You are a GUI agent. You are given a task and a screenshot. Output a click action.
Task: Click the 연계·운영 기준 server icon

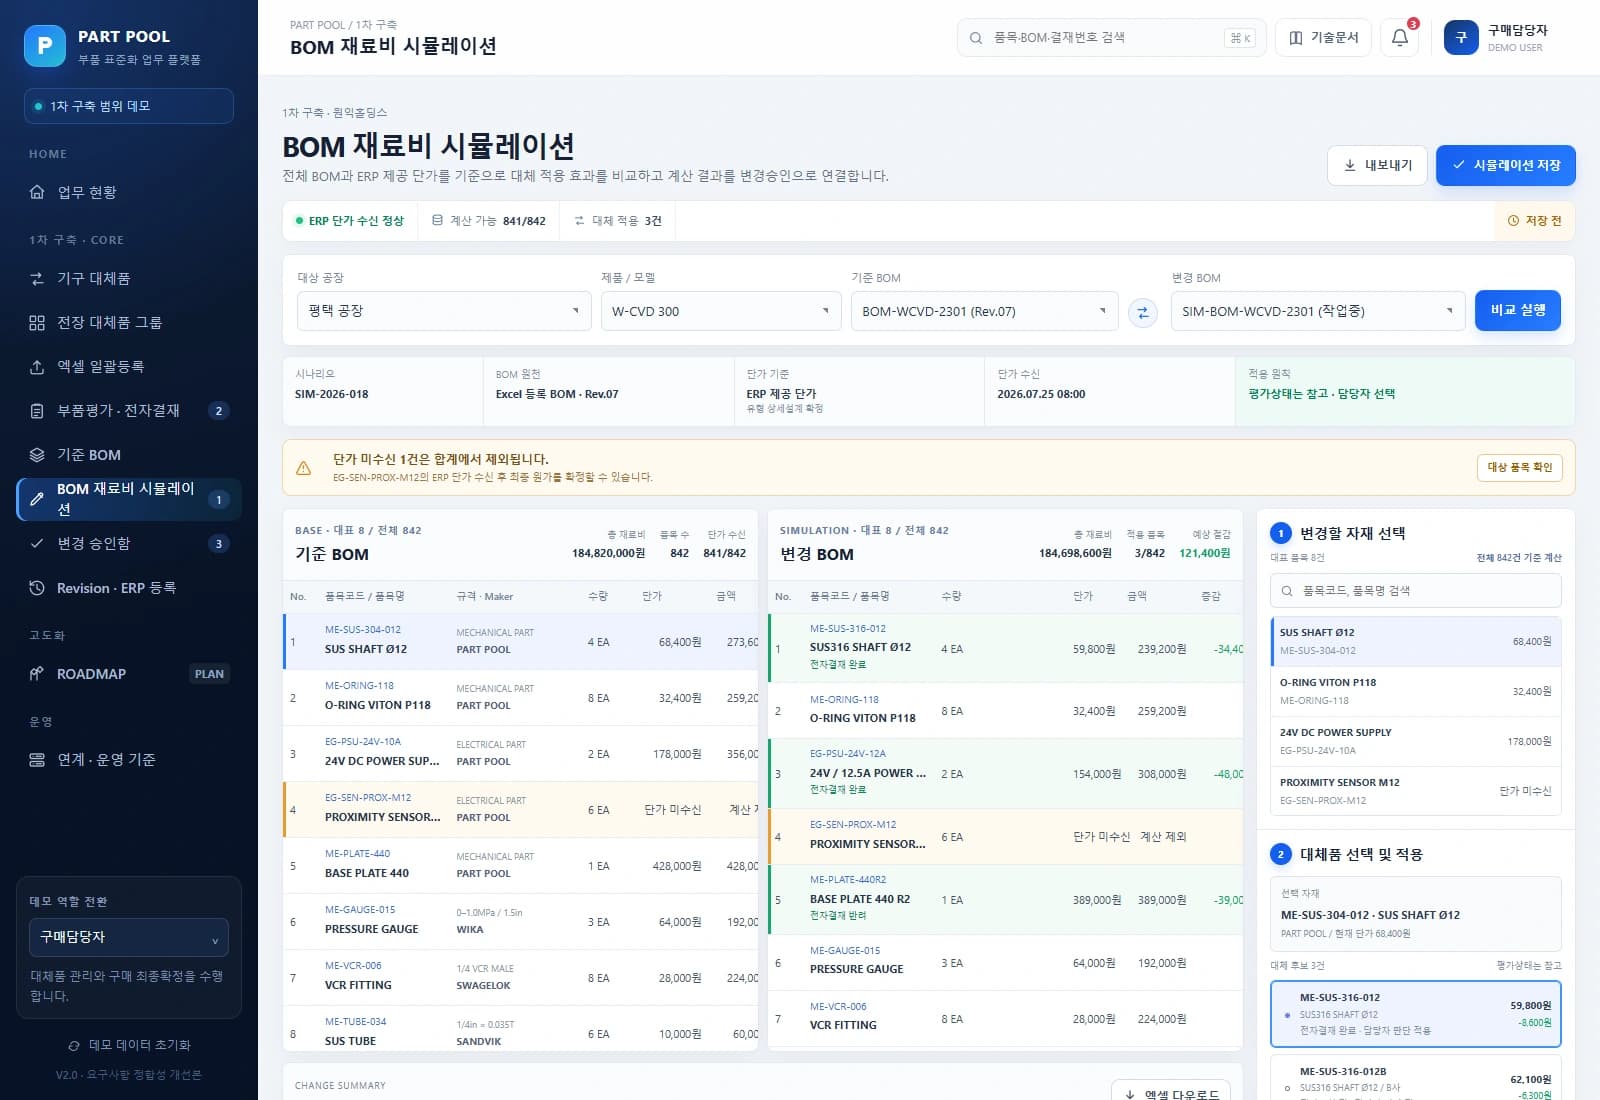(37, 760)
